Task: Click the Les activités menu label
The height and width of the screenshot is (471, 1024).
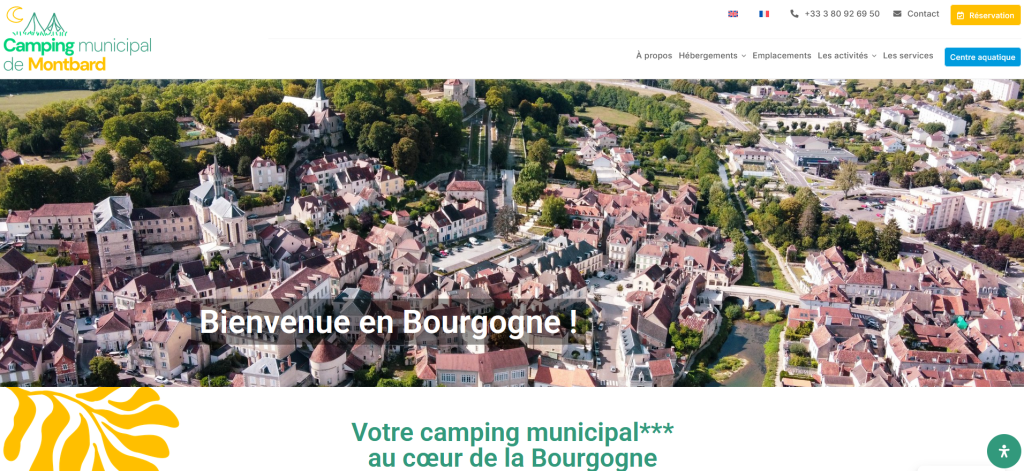Action: click(842, 56)
